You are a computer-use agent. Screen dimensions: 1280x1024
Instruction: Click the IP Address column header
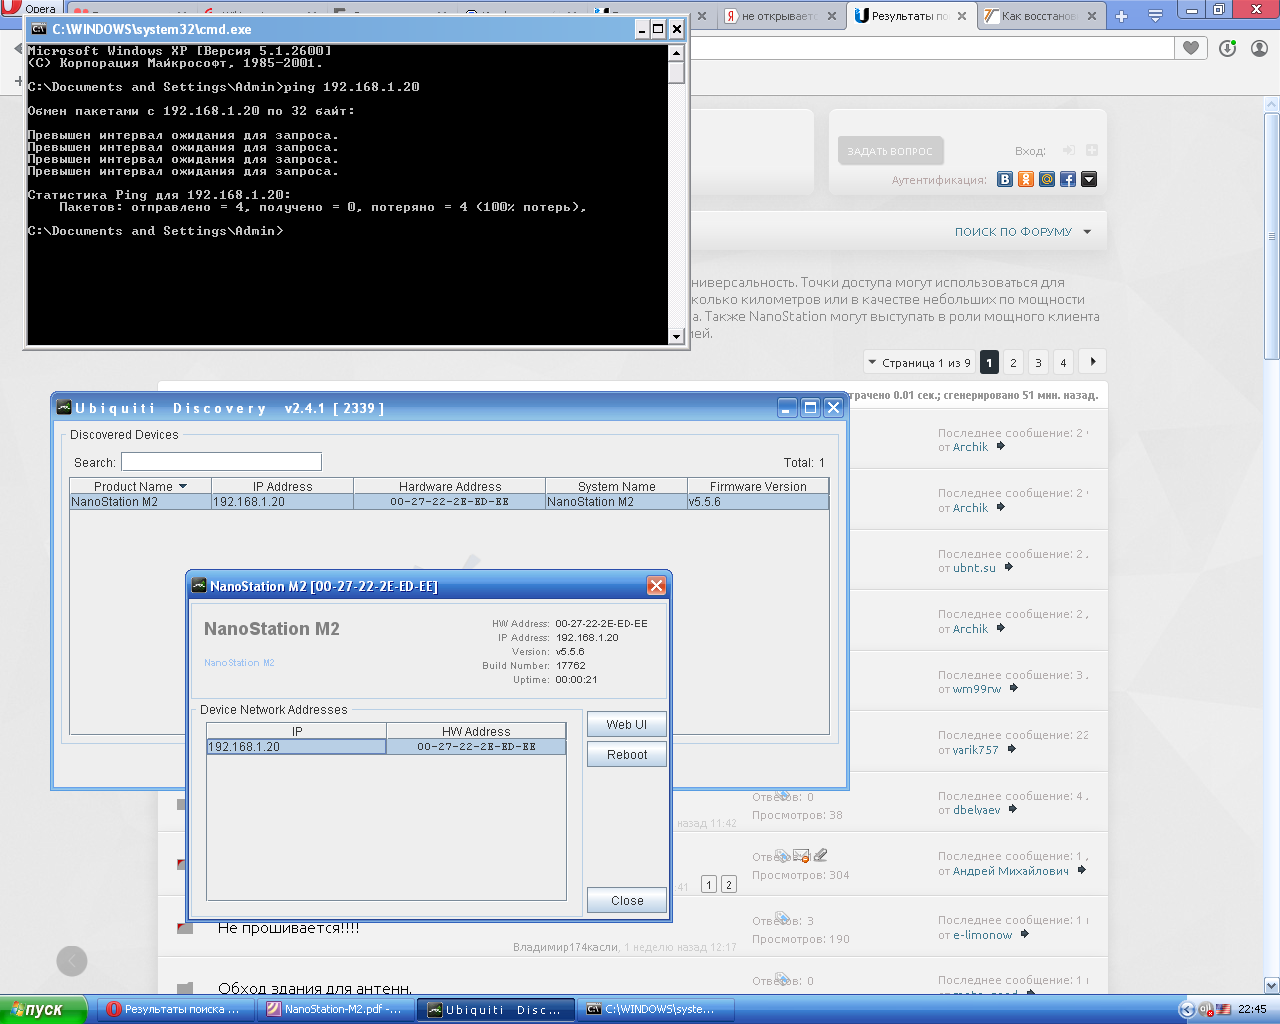pos(282,486)
